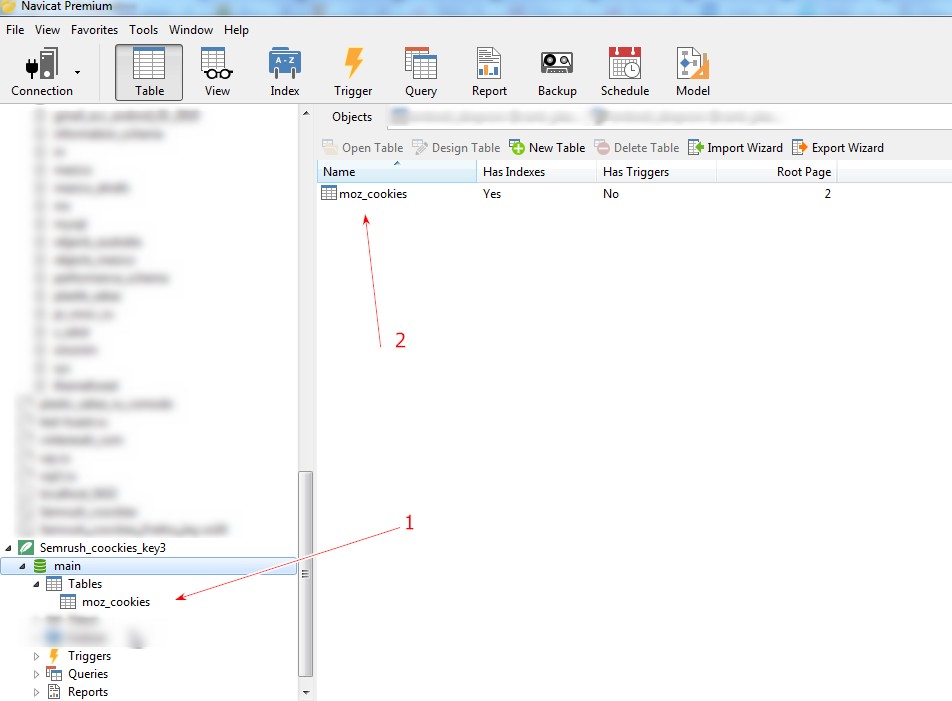Open the View objects toolbar icon
952x701 pixels.
point(217,72)
